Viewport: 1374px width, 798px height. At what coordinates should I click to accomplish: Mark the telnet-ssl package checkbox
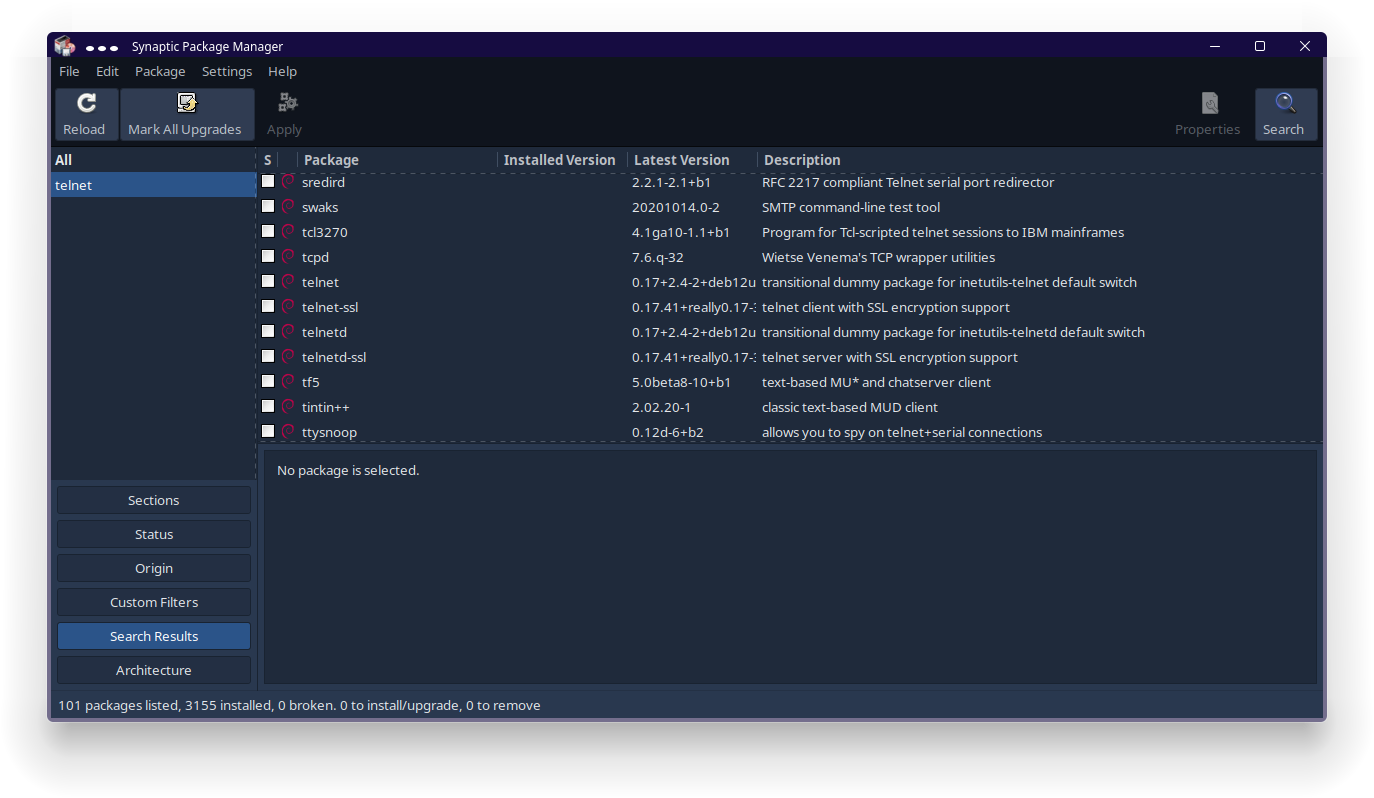(268, 307)
